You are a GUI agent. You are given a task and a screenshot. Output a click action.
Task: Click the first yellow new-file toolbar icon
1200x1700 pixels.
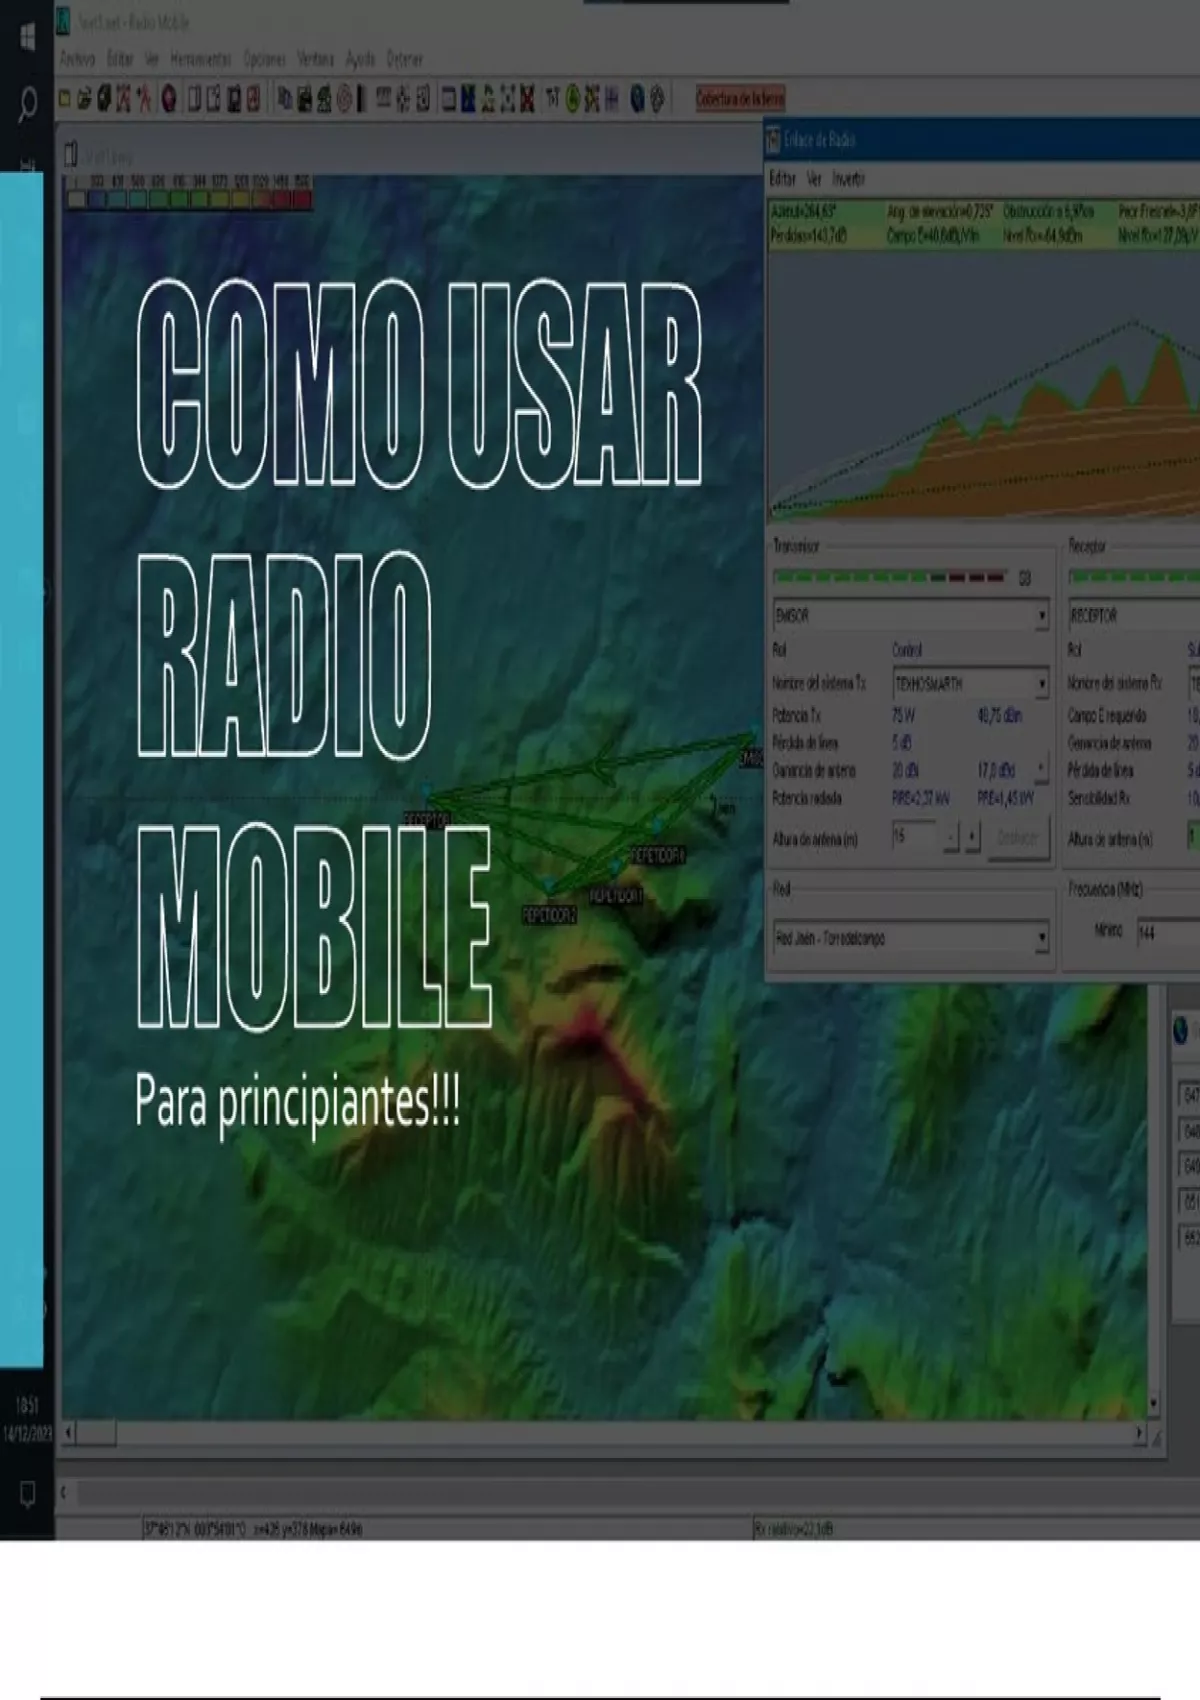(x=65, y=99)
